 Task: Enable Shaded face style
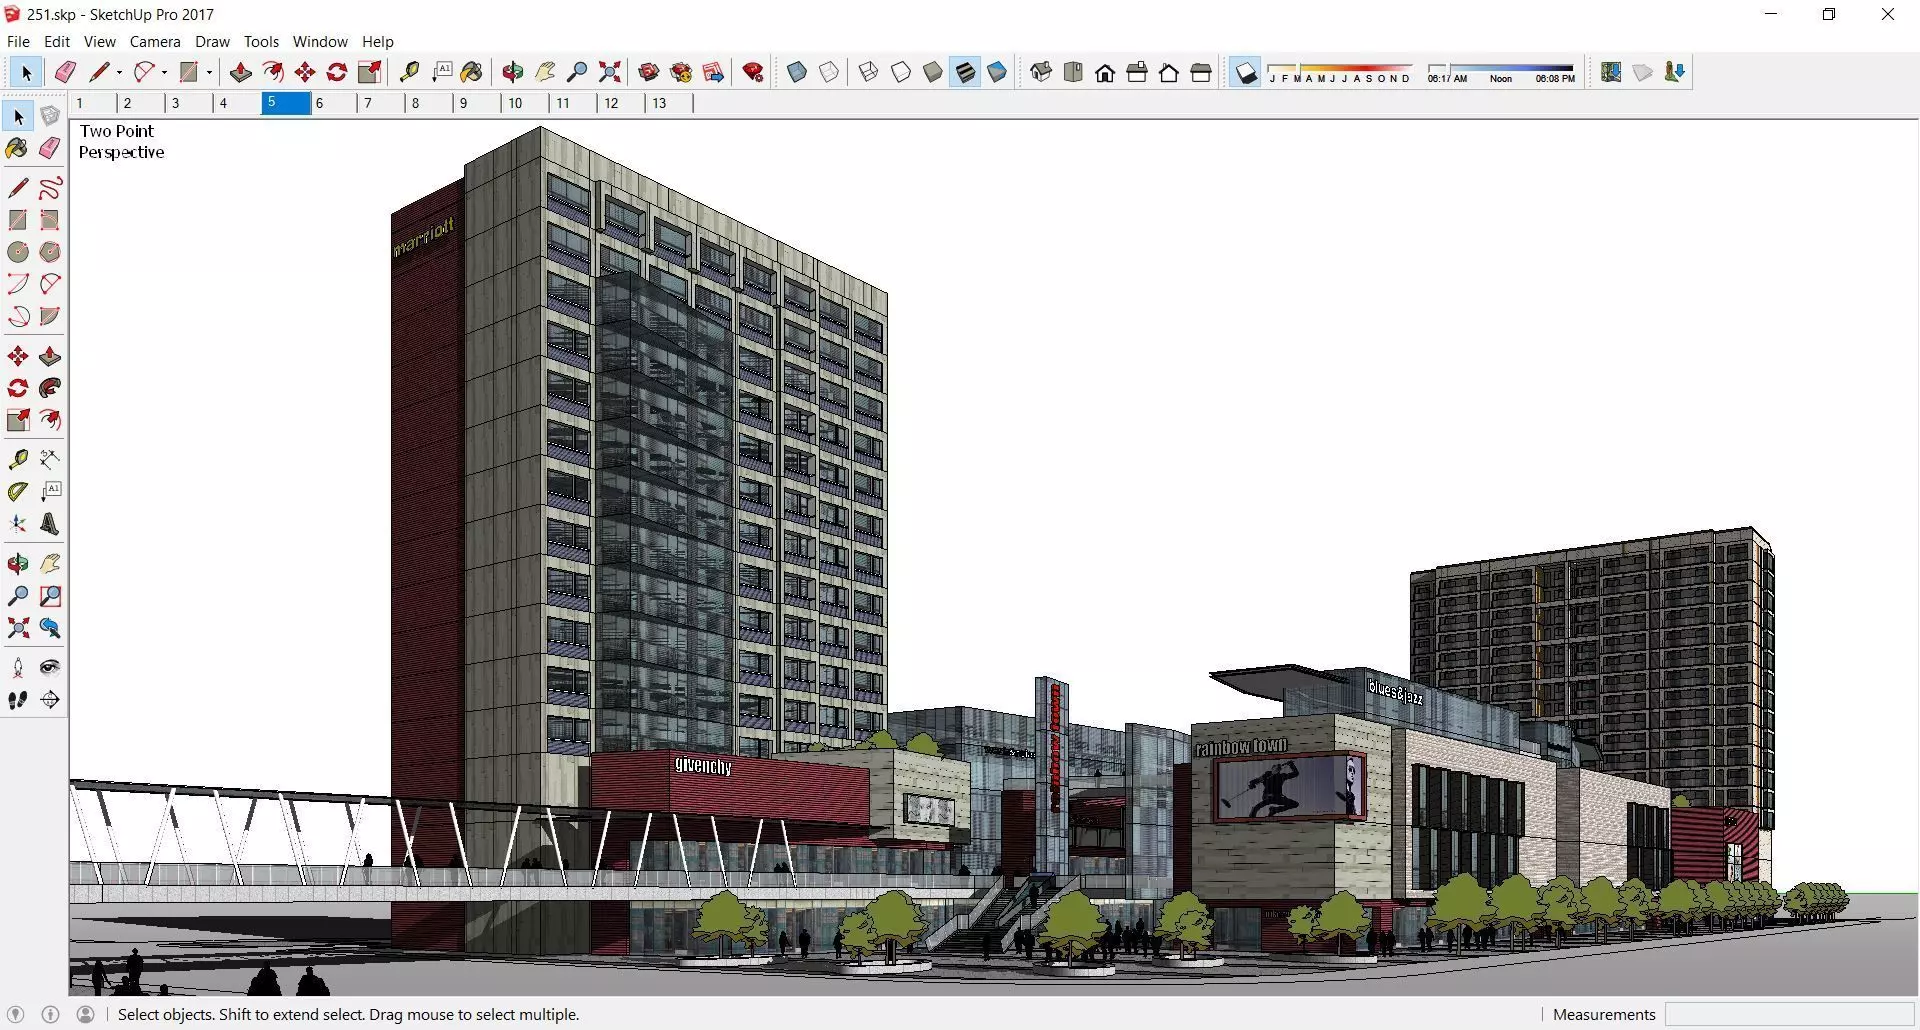(933, 72)
